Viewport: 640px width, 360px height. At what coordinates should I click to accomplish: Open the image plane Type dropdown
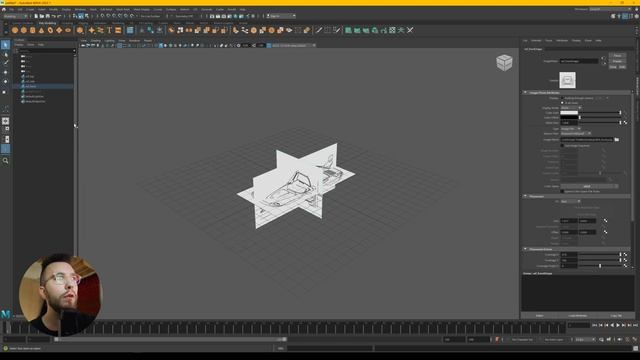571,129
